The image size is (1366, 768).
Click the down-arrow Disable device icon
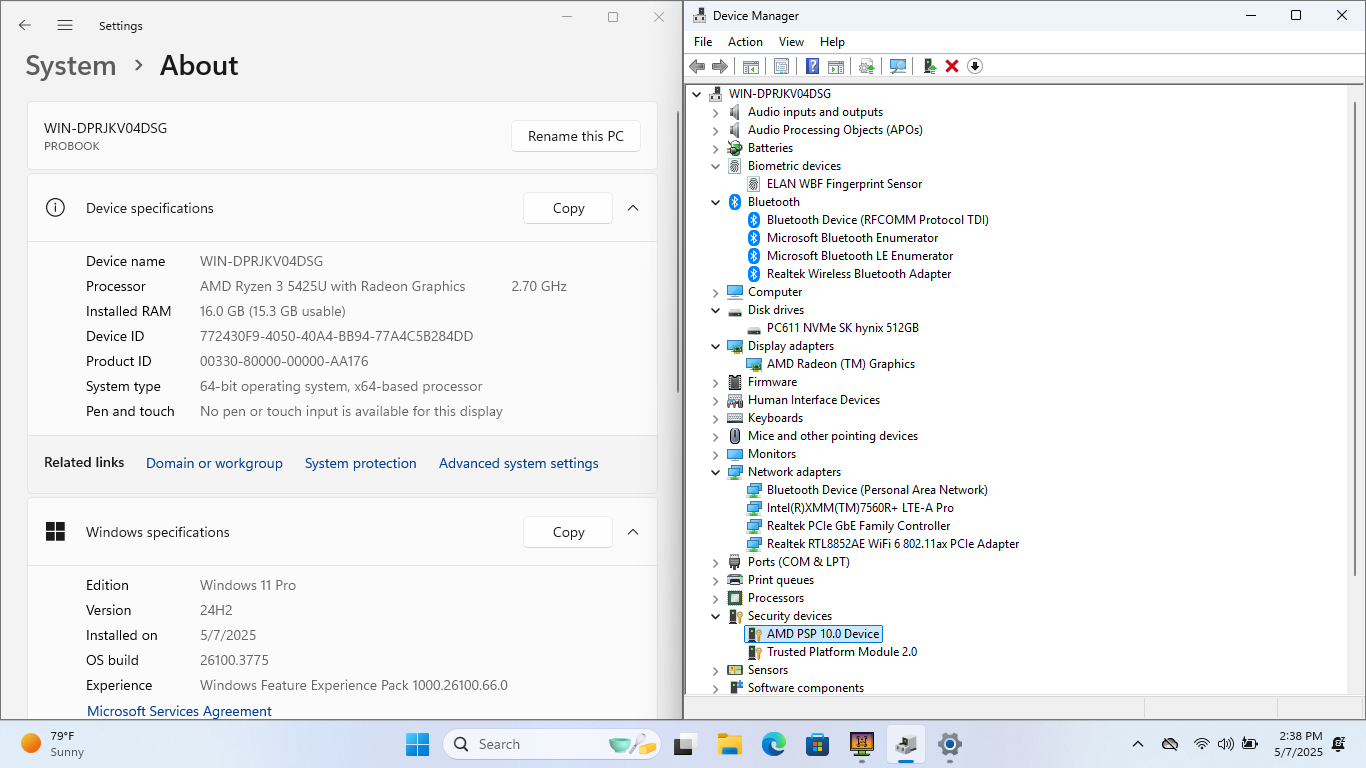(x=975, y=66)
